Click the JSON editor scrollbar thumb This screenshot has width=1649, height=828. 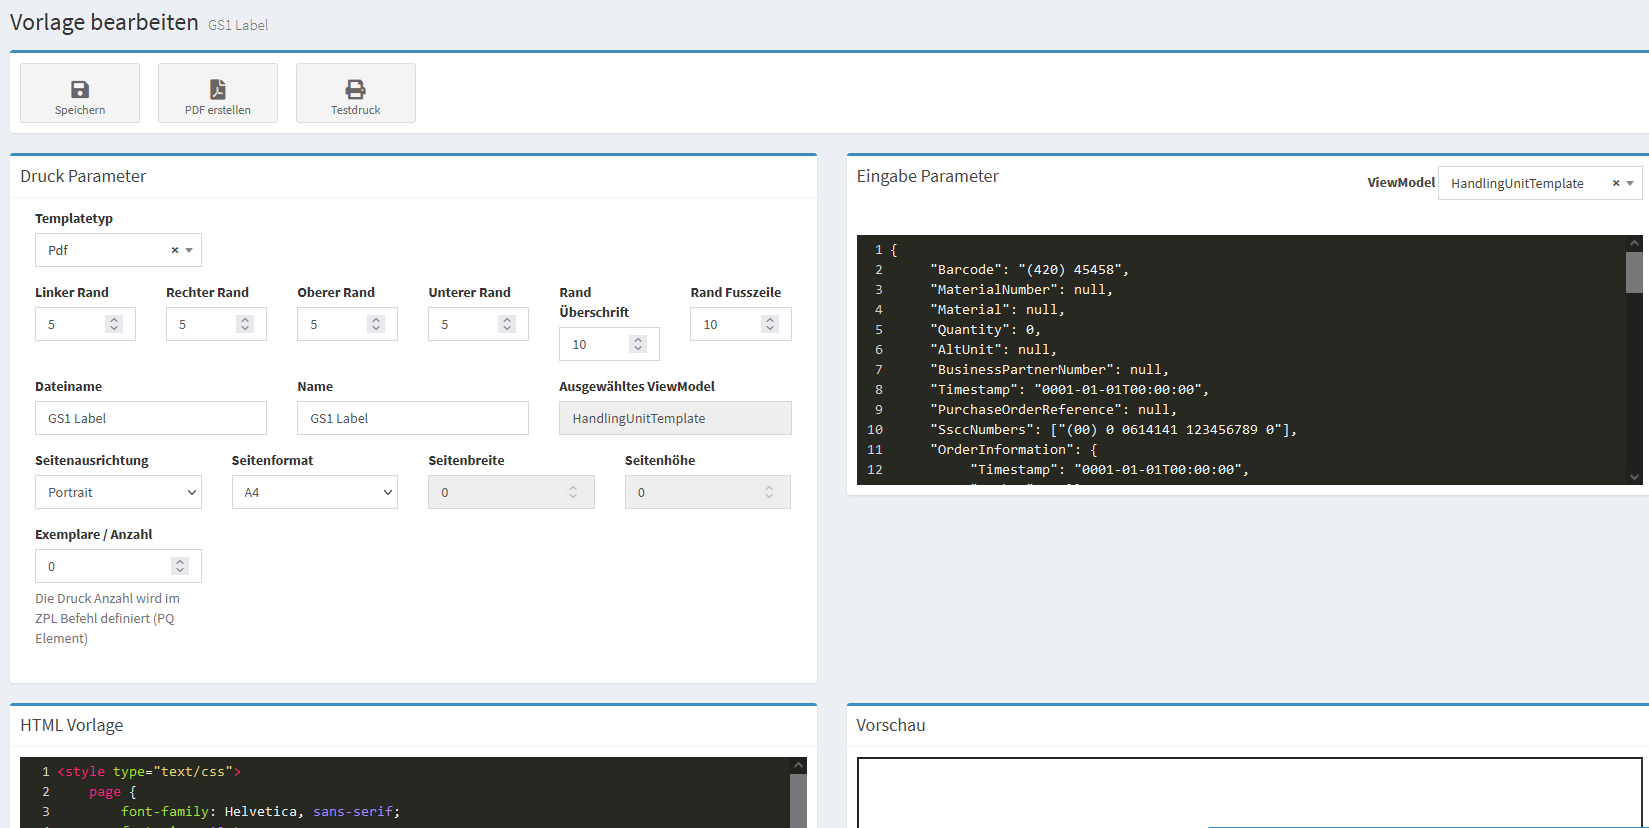point(1634,272)
